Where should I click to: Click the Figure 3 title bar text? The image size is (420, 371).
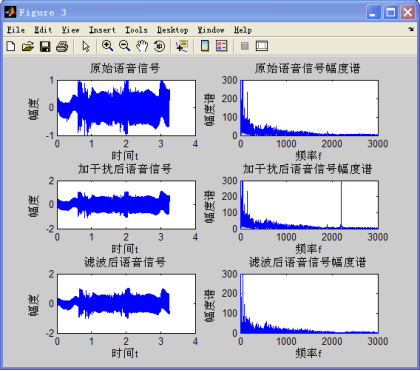point(43,13)
